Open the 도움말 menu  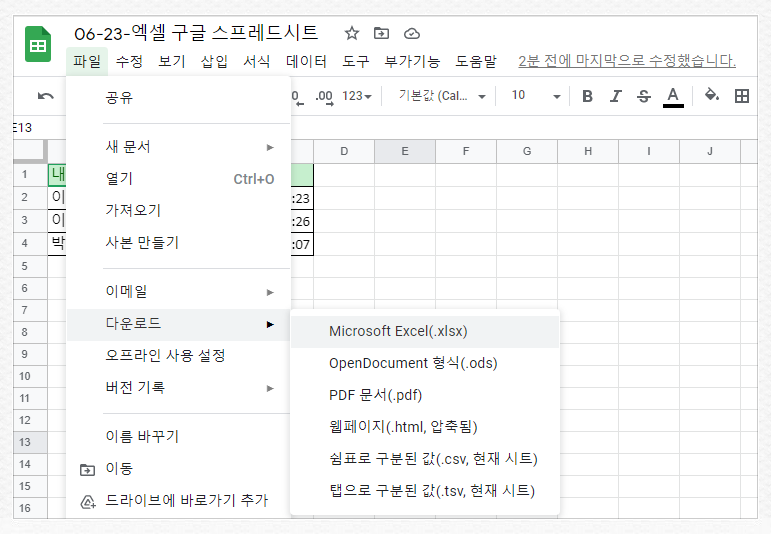pos(476,61)
